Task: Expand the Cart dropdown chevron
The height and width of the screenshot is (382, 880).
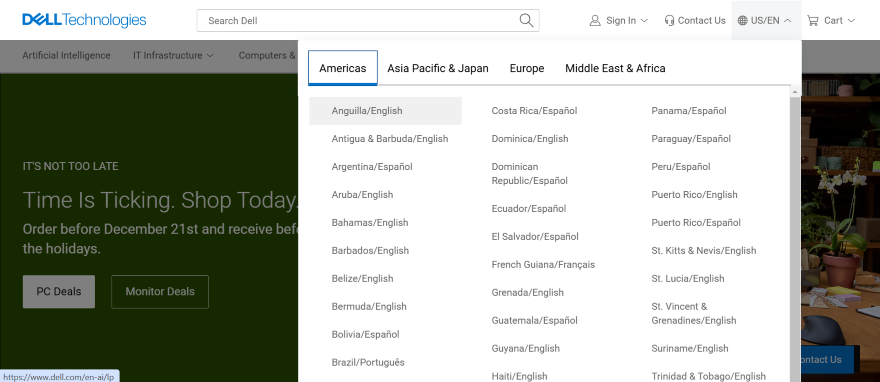Action: coord(851,21)
